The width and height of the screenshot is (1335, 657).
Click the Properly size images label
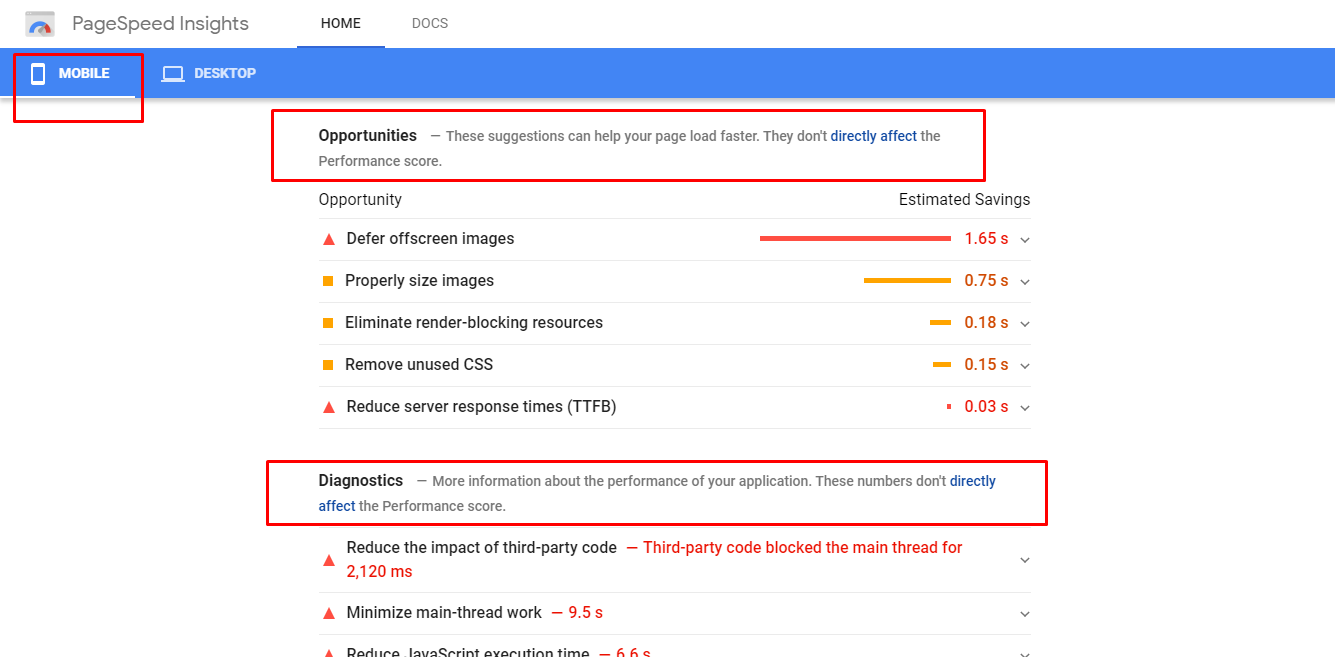419,281
